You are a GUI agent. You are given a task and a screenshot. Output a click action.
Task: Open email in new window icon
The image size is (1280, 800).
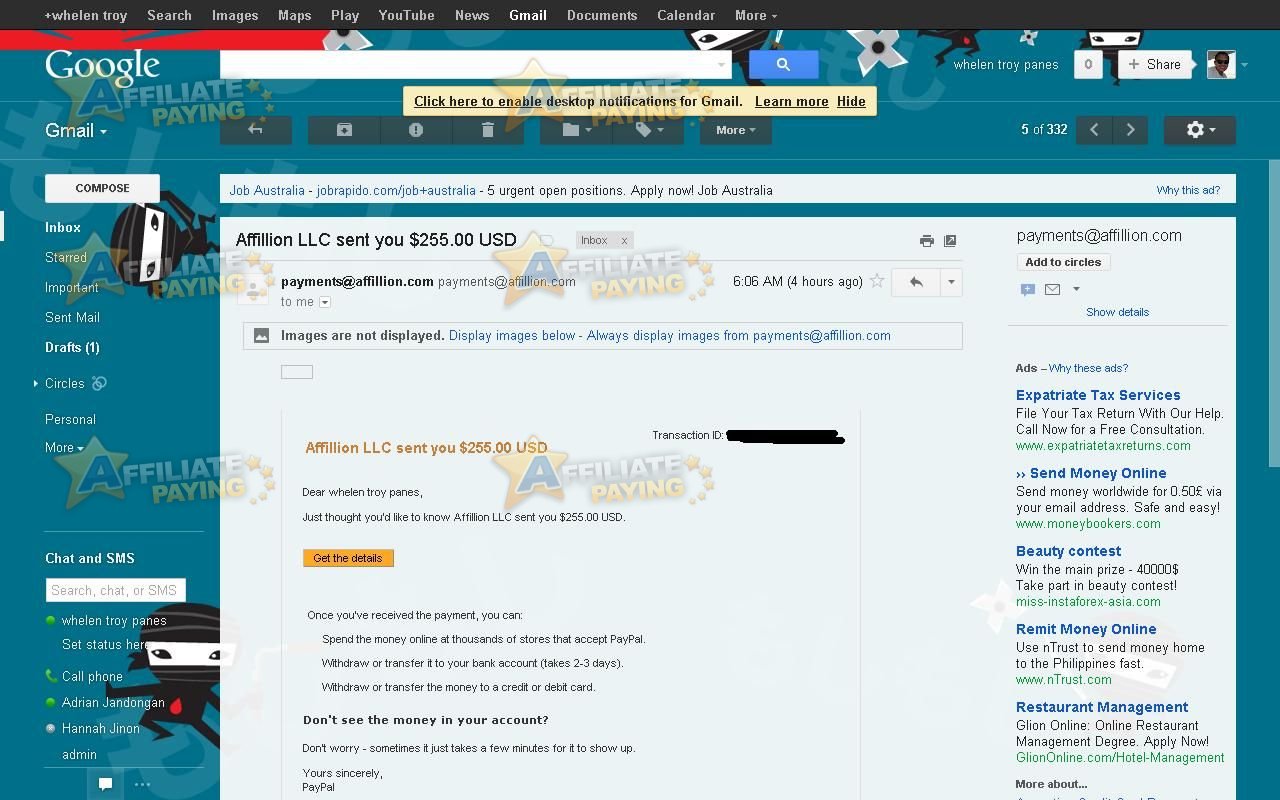click(950, 241)
